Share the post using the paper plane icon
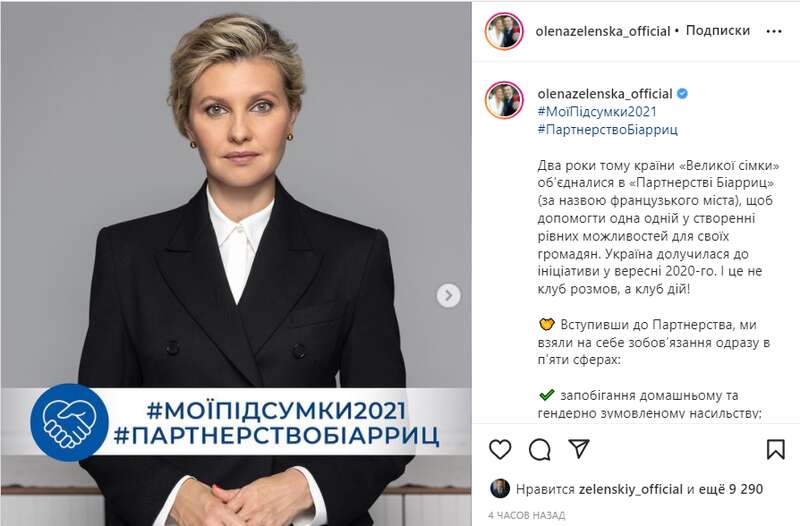The width and height of the screenshot is (800, 526). [579, 448]
